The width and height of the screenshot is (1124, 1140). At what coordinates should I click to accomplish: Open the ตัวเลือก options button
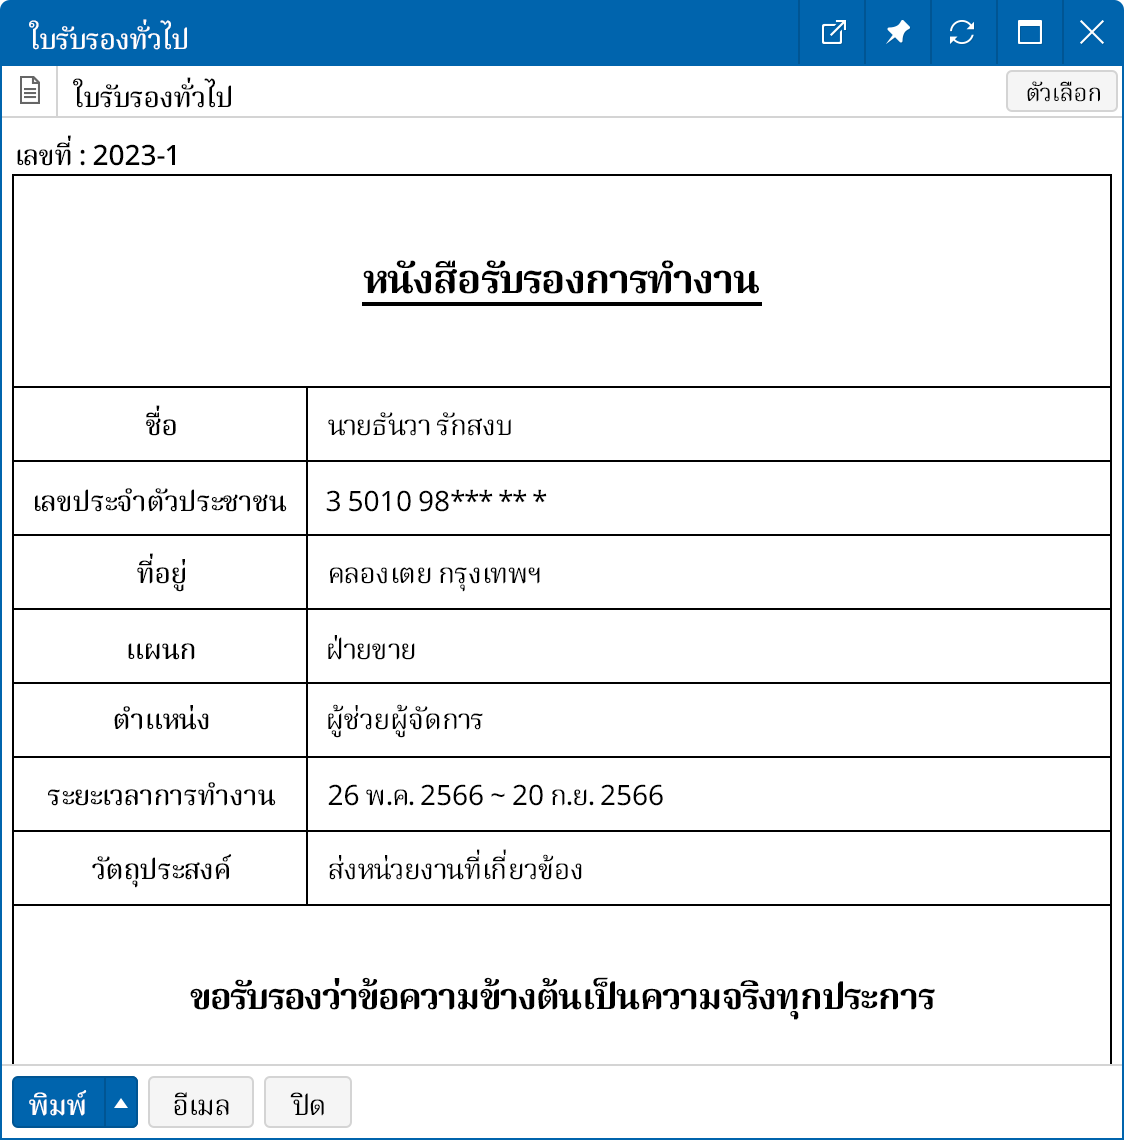1061,92
